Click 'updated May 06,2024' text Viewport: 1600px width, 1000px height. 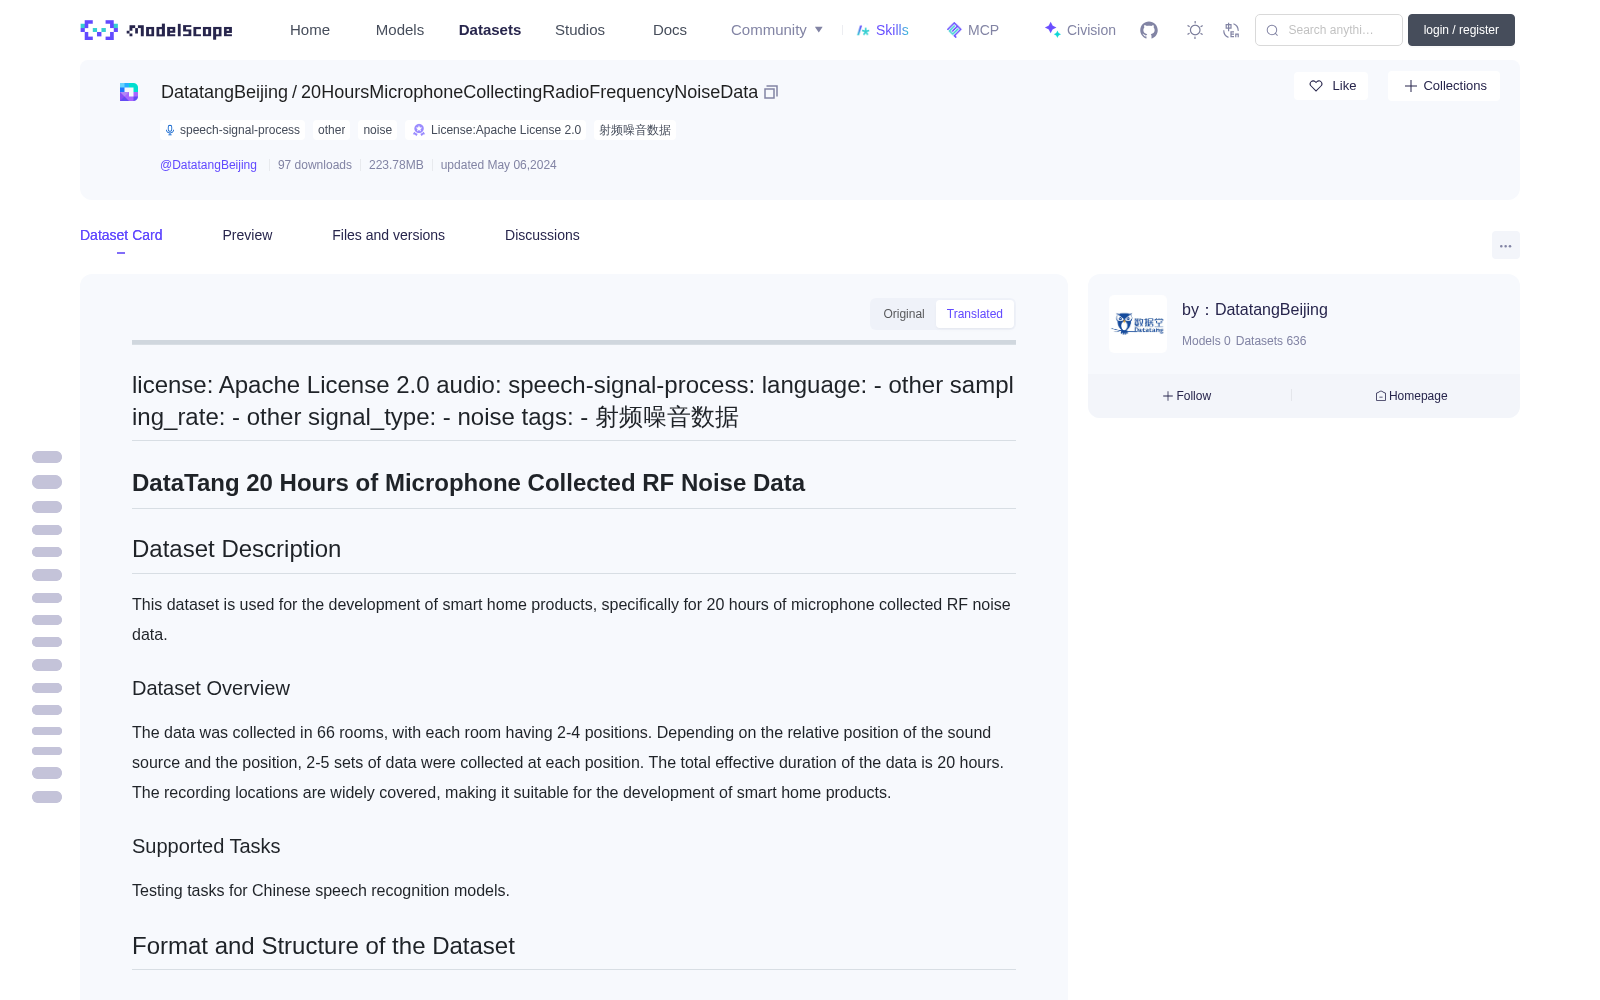tap(499, 165)
